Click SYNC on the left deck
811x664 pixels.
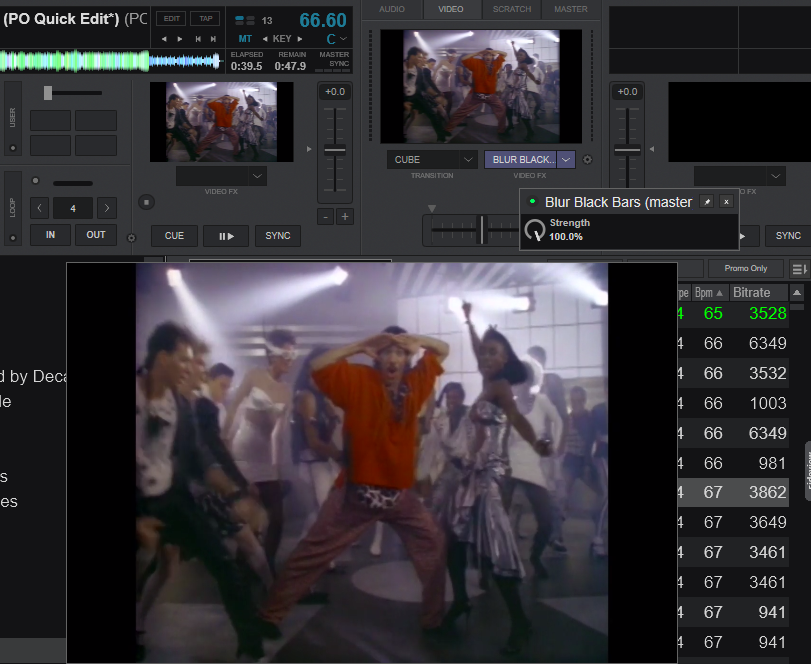point(278,236)
